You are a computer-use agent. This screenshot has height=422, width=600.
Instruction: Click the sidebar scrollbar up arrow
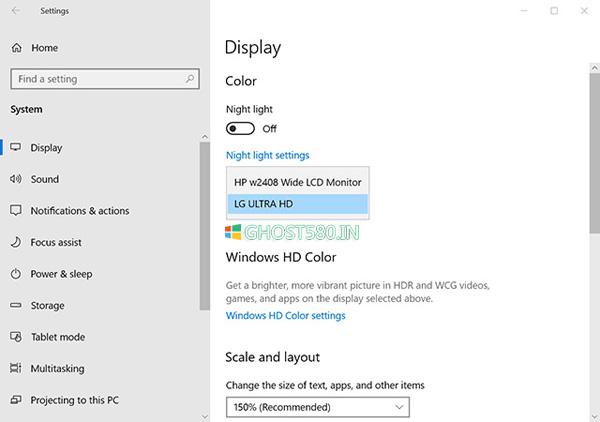[205, 137]
